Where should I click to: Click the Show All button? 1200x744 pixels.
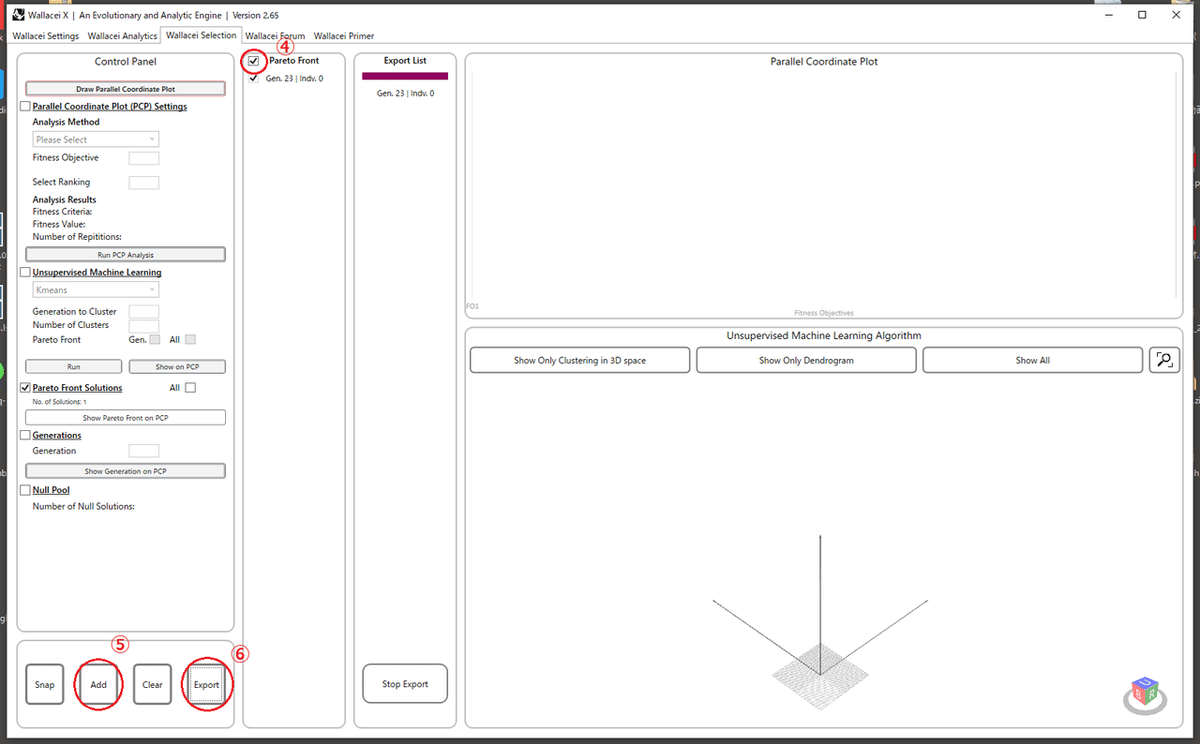pos(1032,360)
